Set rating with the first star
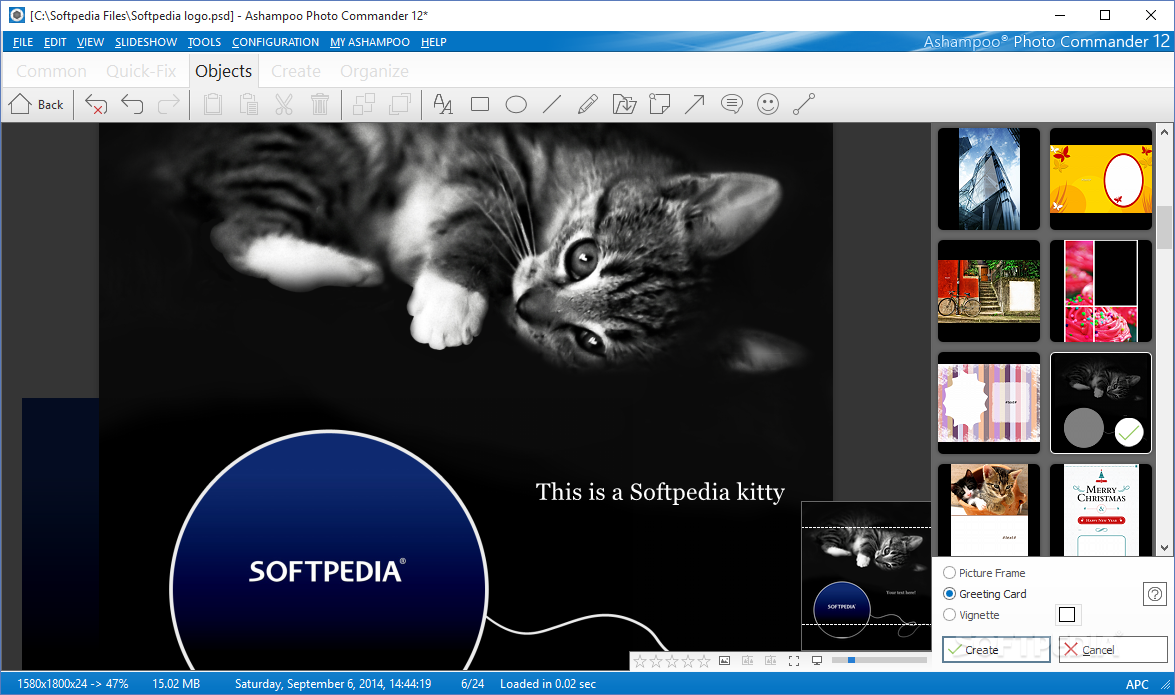 pyautogui.click(x=640, y=661)
